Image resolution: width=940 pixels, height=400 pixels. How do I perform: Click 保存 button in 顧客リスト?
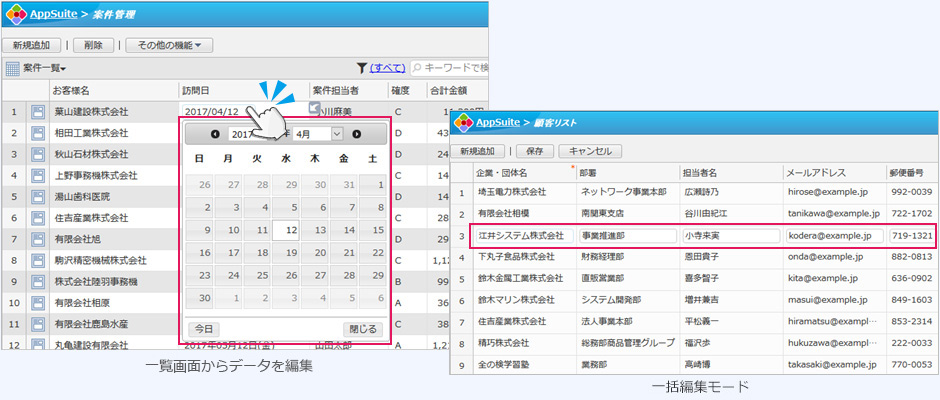click(533, 151)
